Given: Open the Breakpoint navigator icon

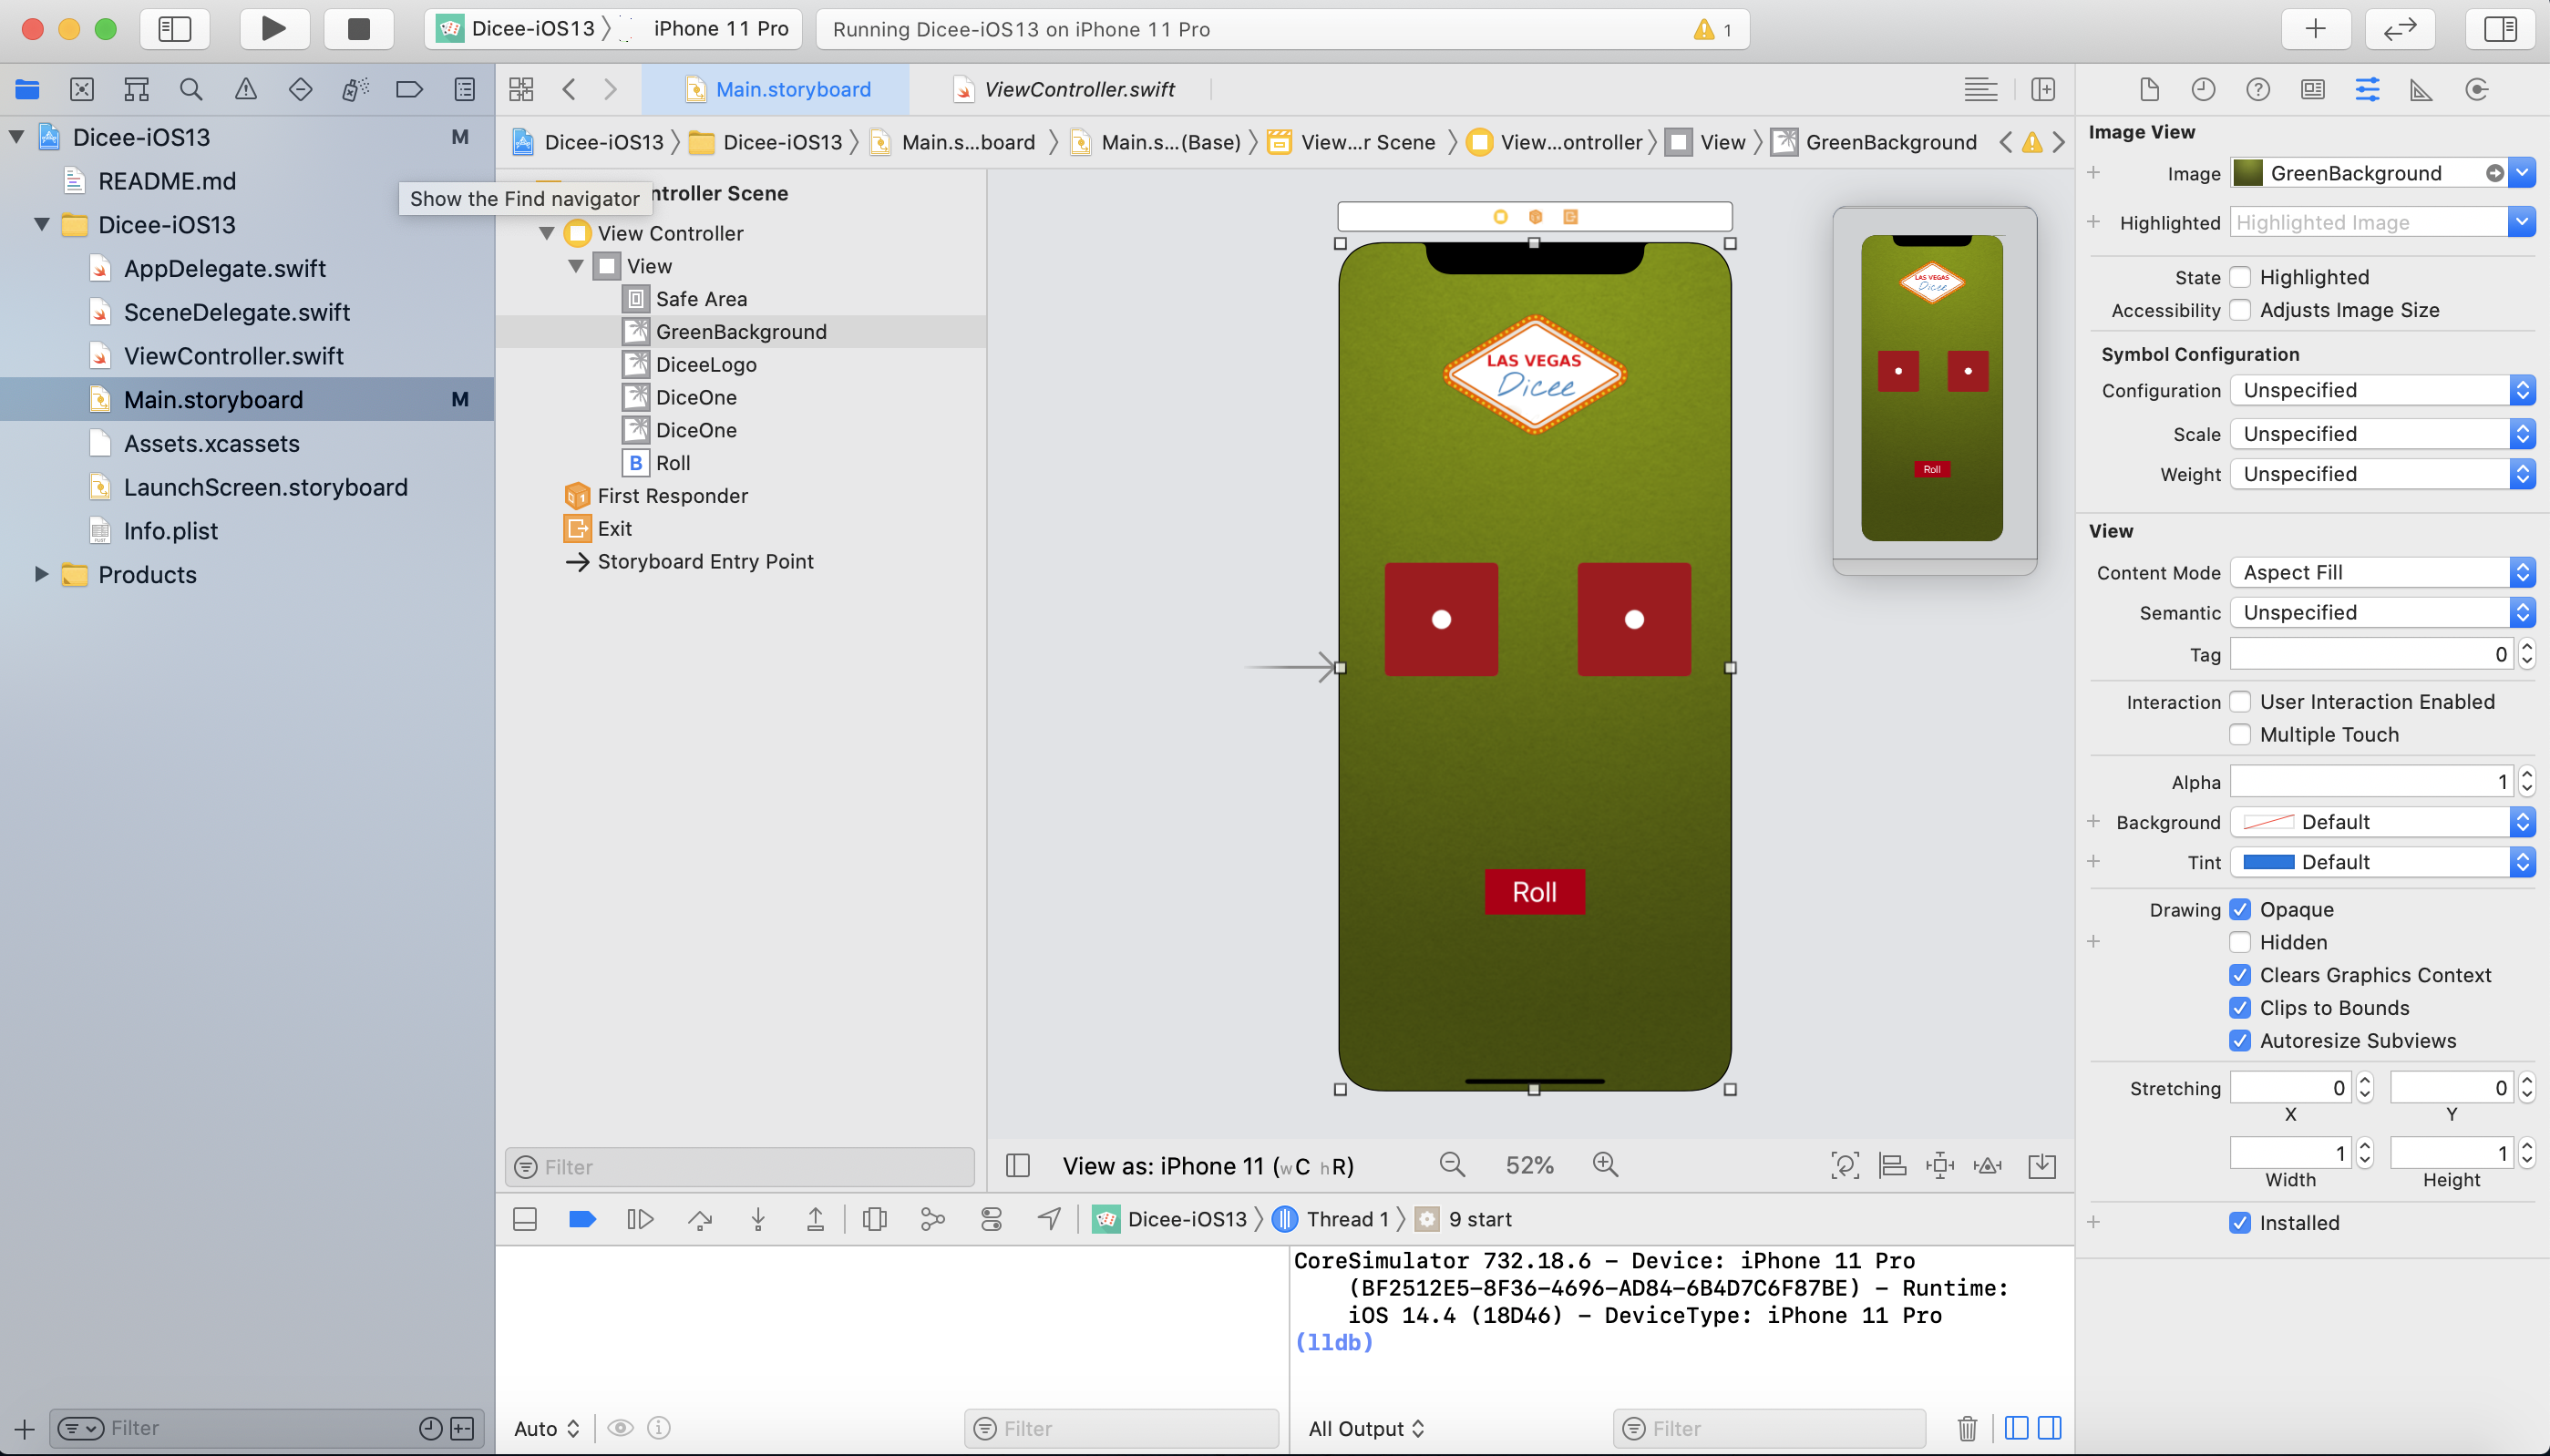Looking at the screenshot, I should 409,90.
